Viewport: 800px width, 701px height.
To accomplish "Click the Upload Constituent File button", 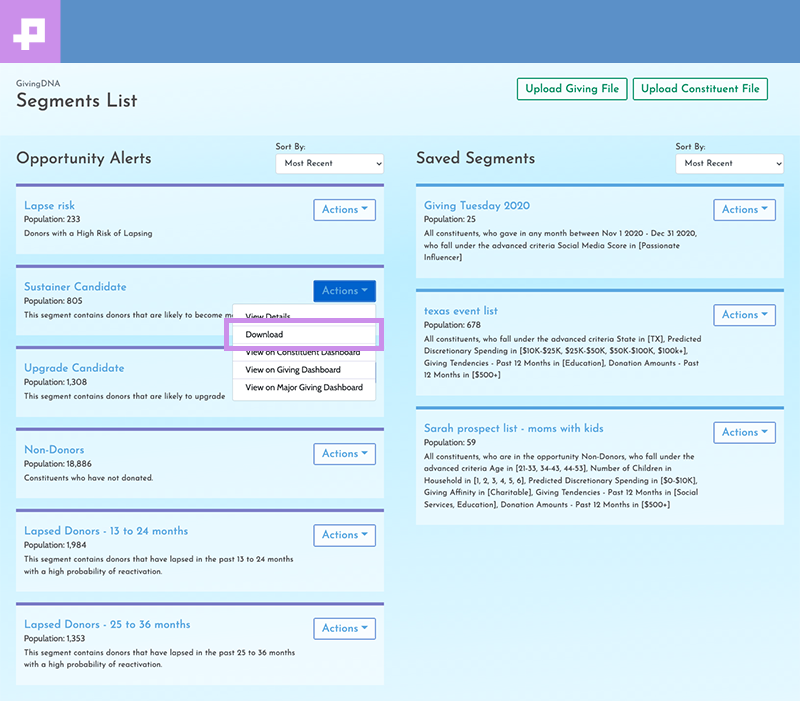I will (x=700, y=89).
